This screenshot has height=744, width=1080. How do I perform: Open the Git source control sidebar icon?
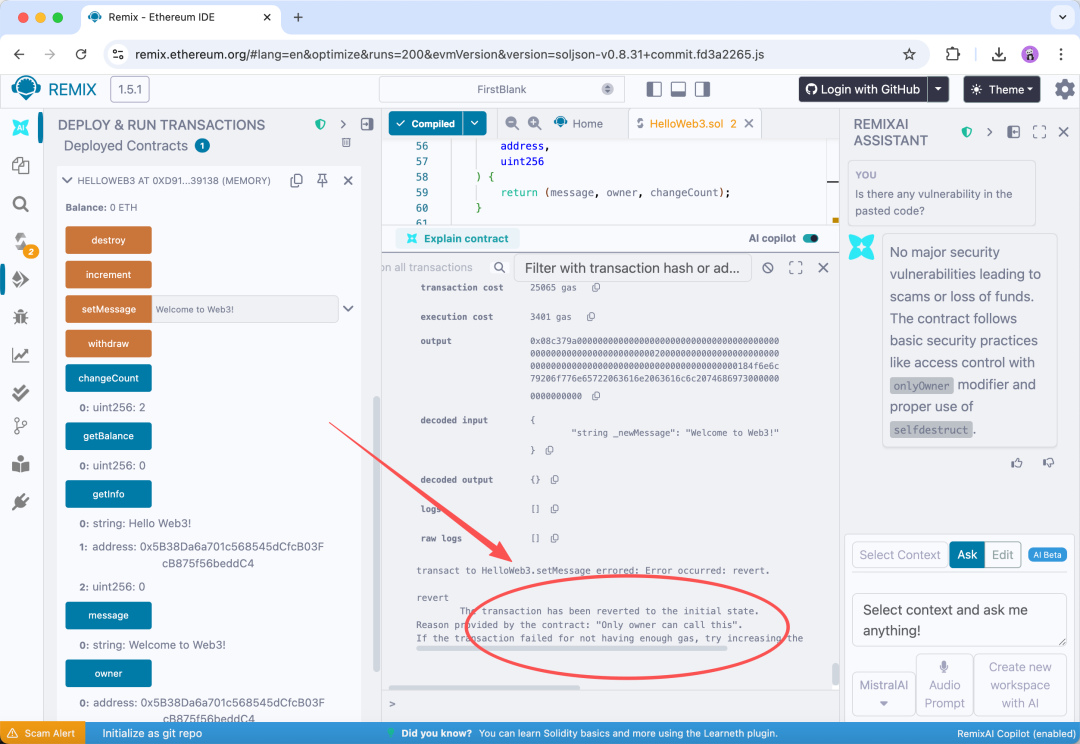click(x=21, y=426)
